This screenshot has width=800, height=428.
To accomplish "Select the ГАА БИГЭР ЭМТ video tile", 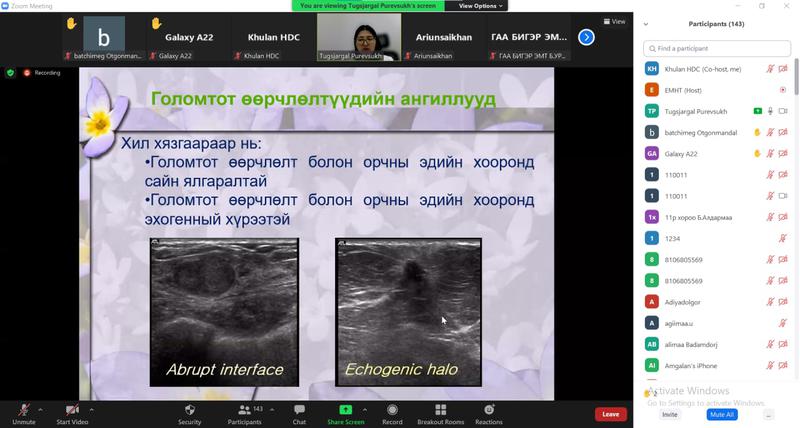I will click(529, 37).
